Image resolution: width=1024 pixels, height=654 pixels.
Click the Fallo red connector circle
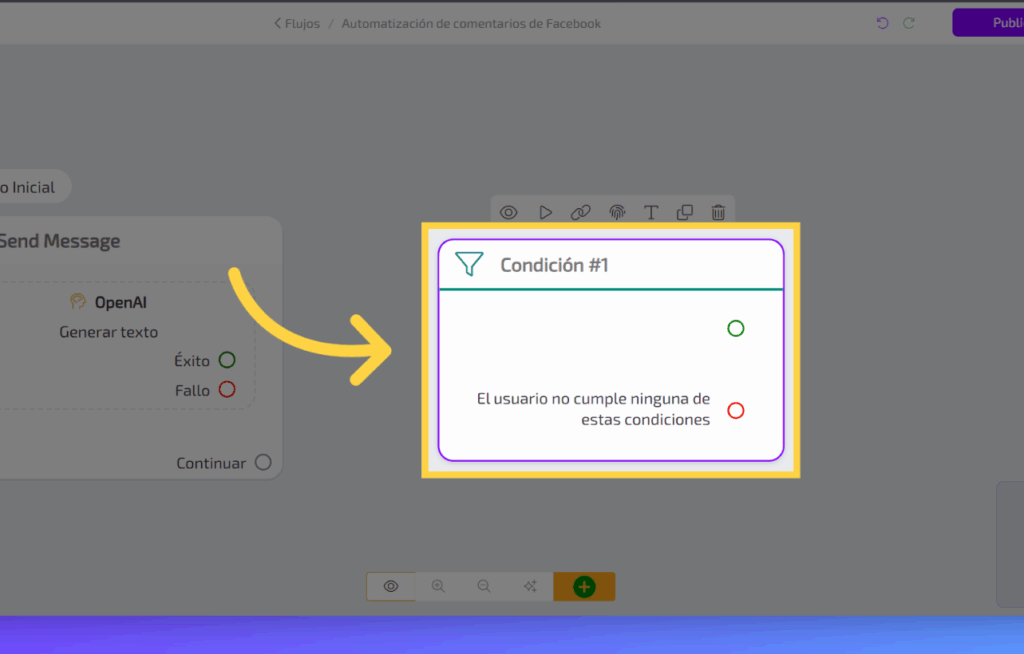tap(227, 390)
